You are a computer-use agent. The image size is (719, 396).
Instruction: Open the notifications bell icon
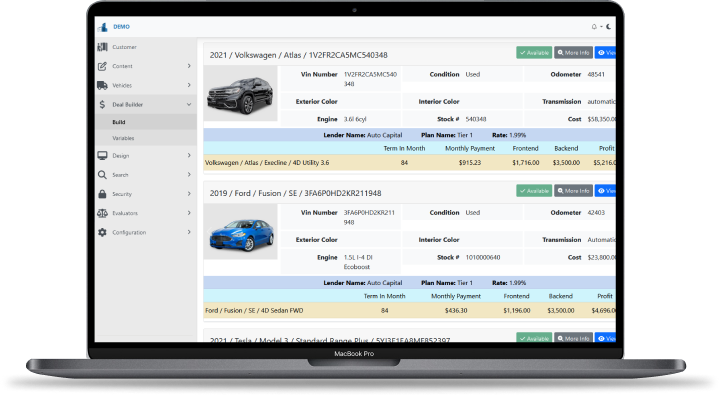click(594, 27)
